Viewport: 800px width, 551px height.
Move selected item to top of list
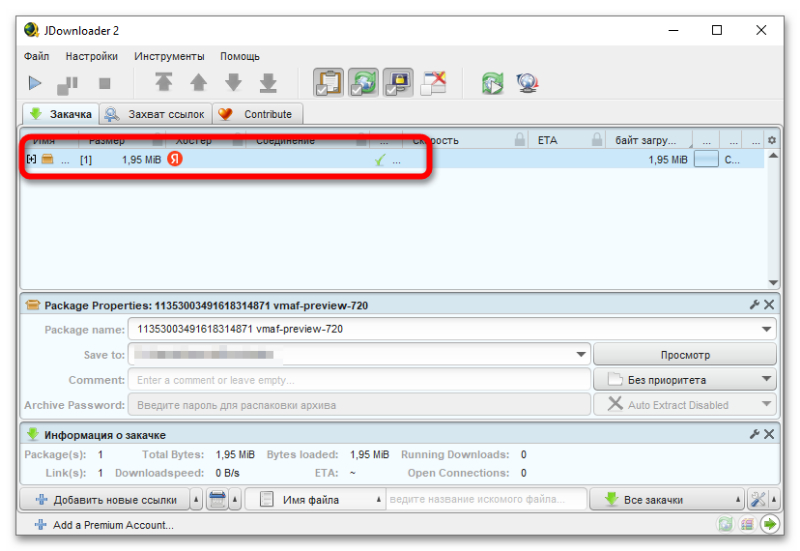pos(163,82)
